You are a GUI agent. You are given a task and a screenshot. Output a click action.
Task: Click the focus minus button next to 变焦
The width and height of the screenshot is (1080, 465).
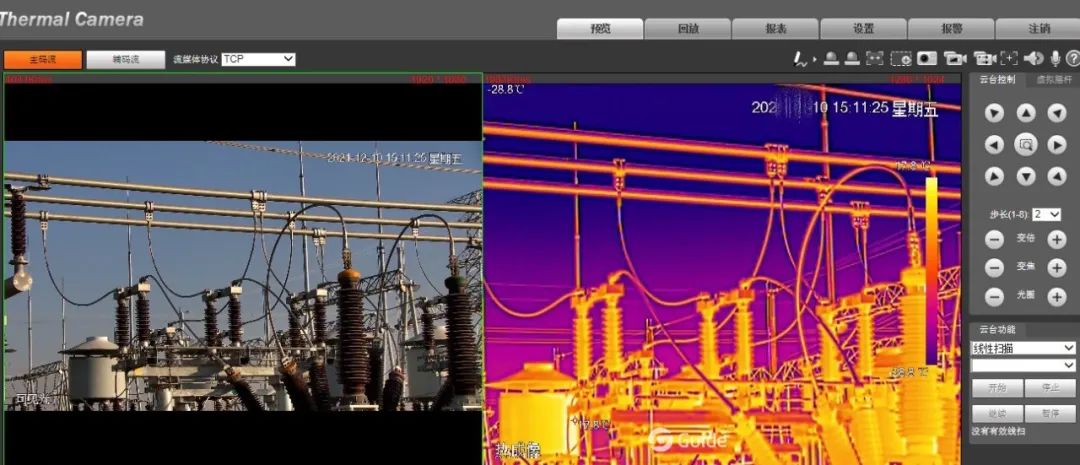[994, 268]
